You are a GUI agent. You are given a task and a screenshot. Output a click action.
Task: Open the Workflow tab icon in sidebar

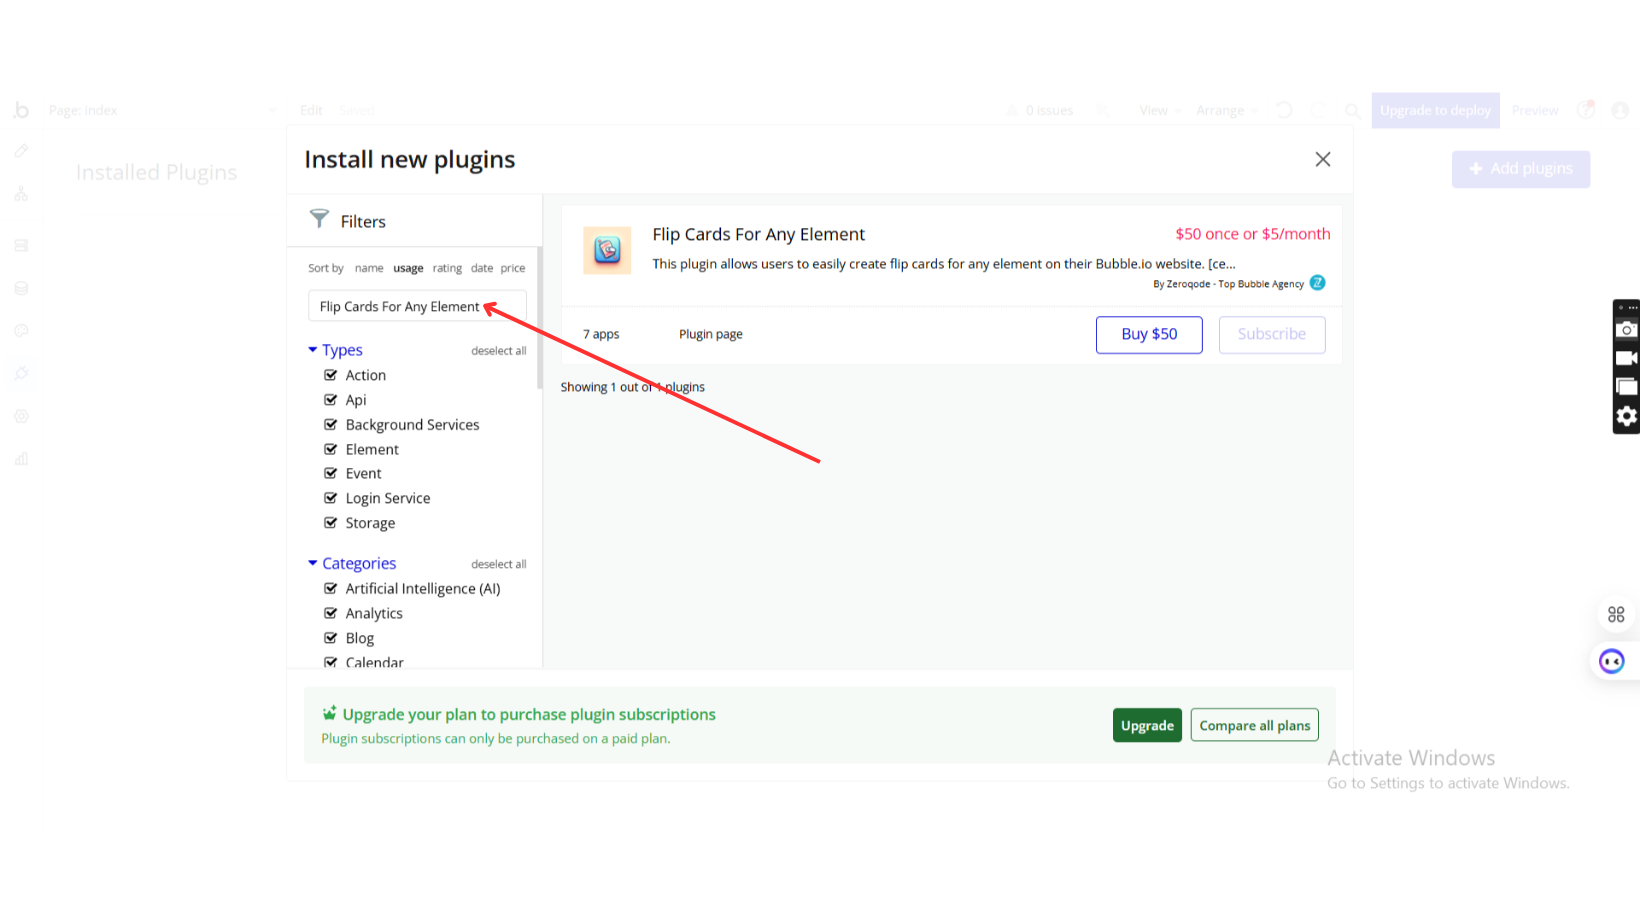click(x=21, y=194)
